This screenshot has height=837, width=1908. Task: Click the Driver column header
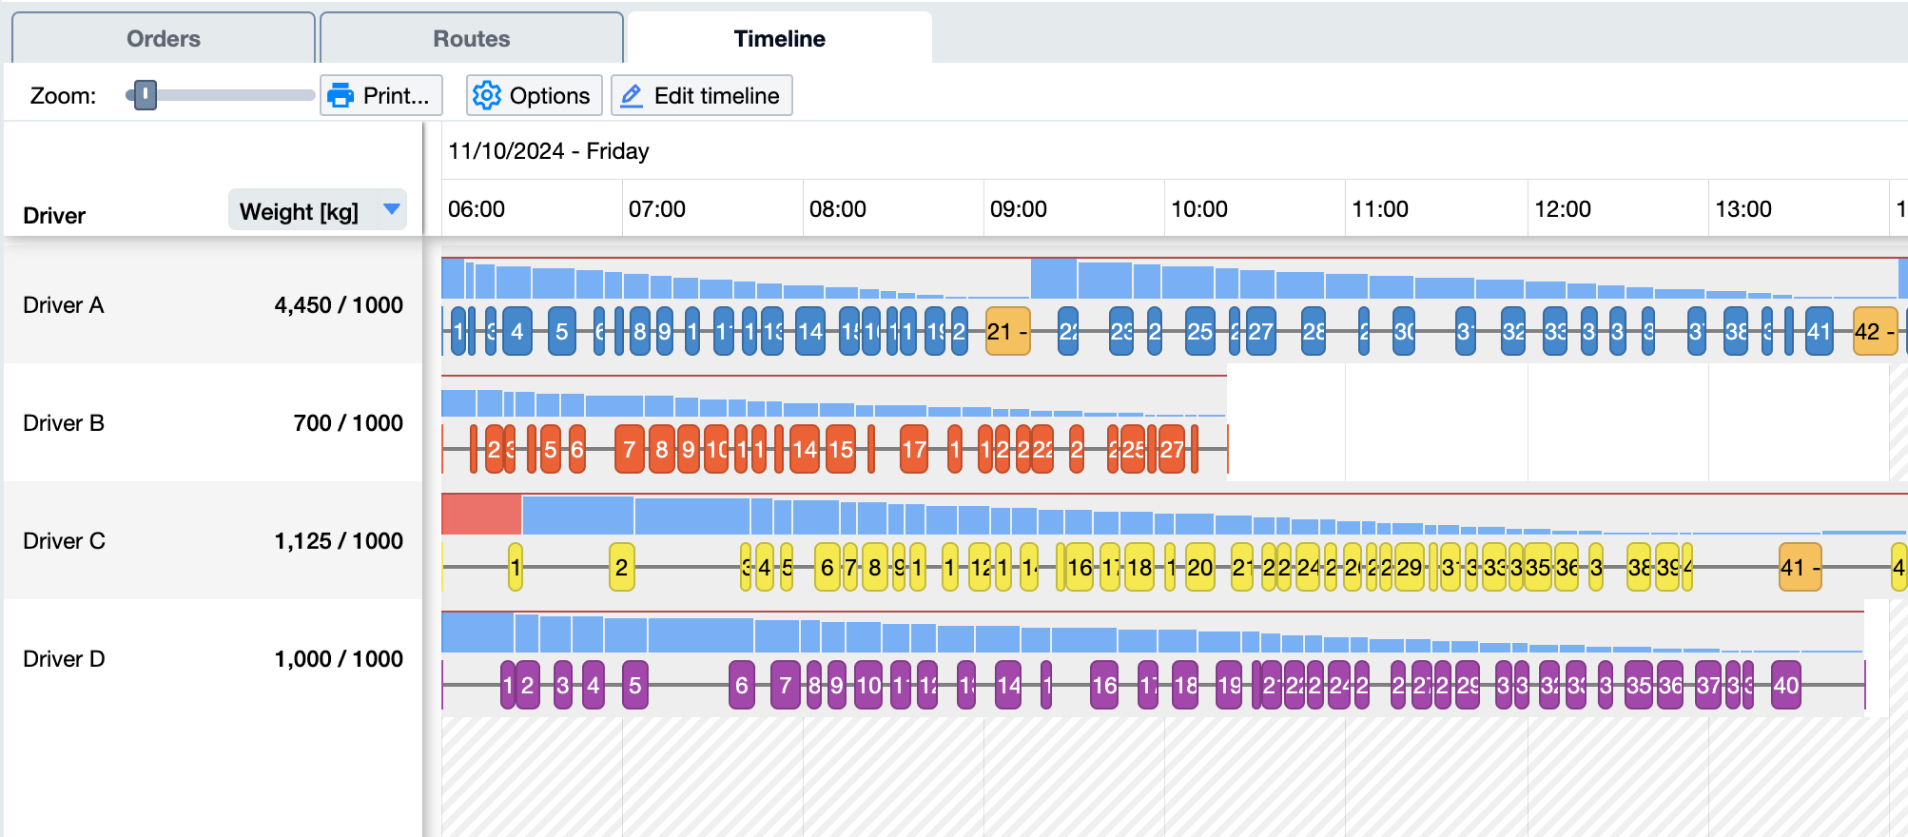click(54, 215)
